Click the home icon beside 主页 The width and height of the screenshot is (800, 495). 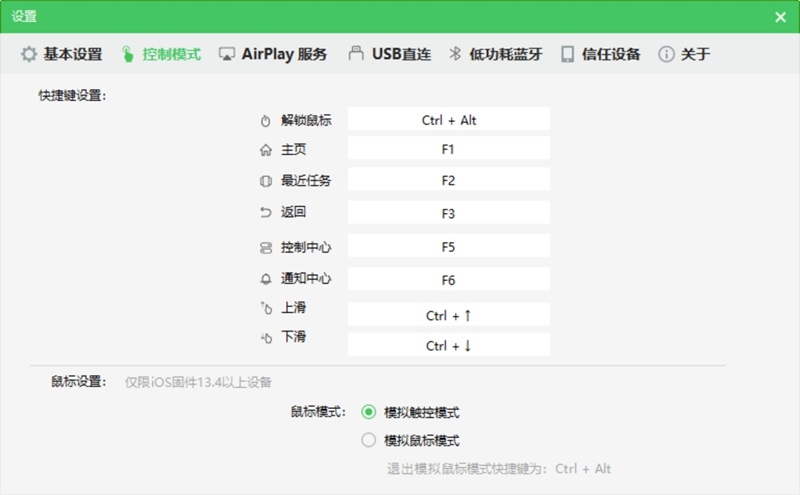pyautogui.click(x=265, y=151)
